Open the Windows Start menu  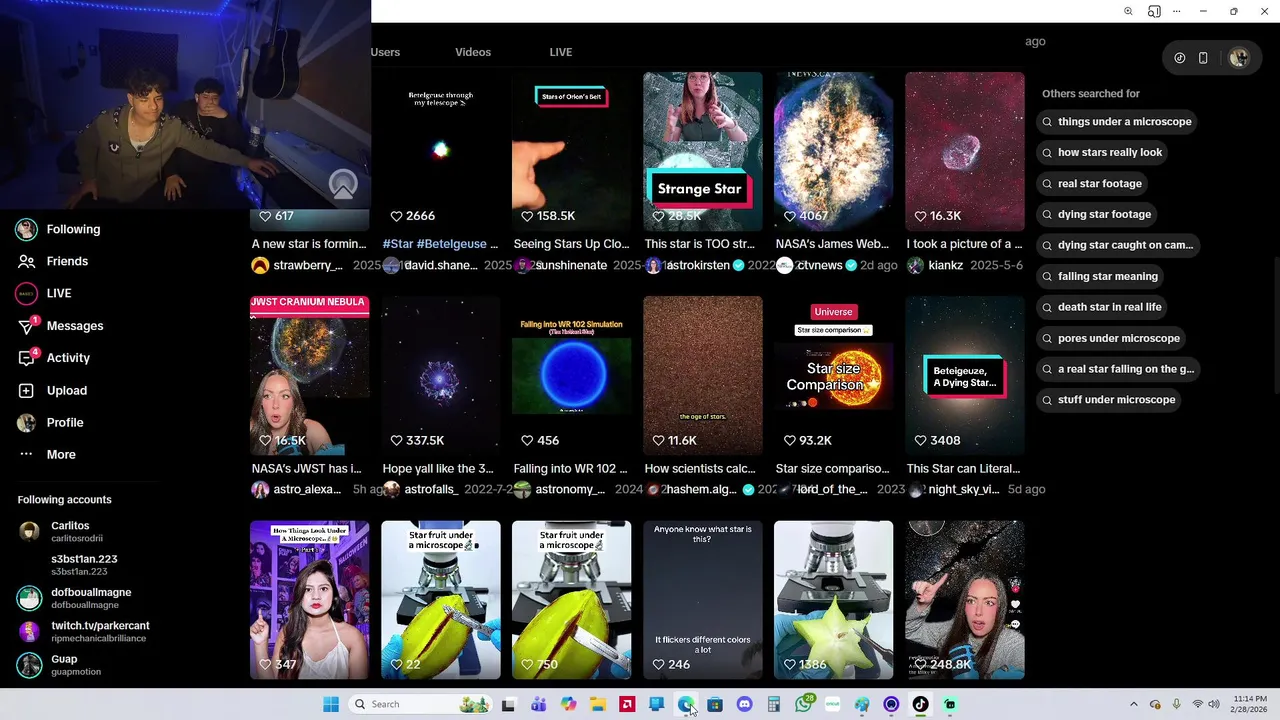point(331,704)
